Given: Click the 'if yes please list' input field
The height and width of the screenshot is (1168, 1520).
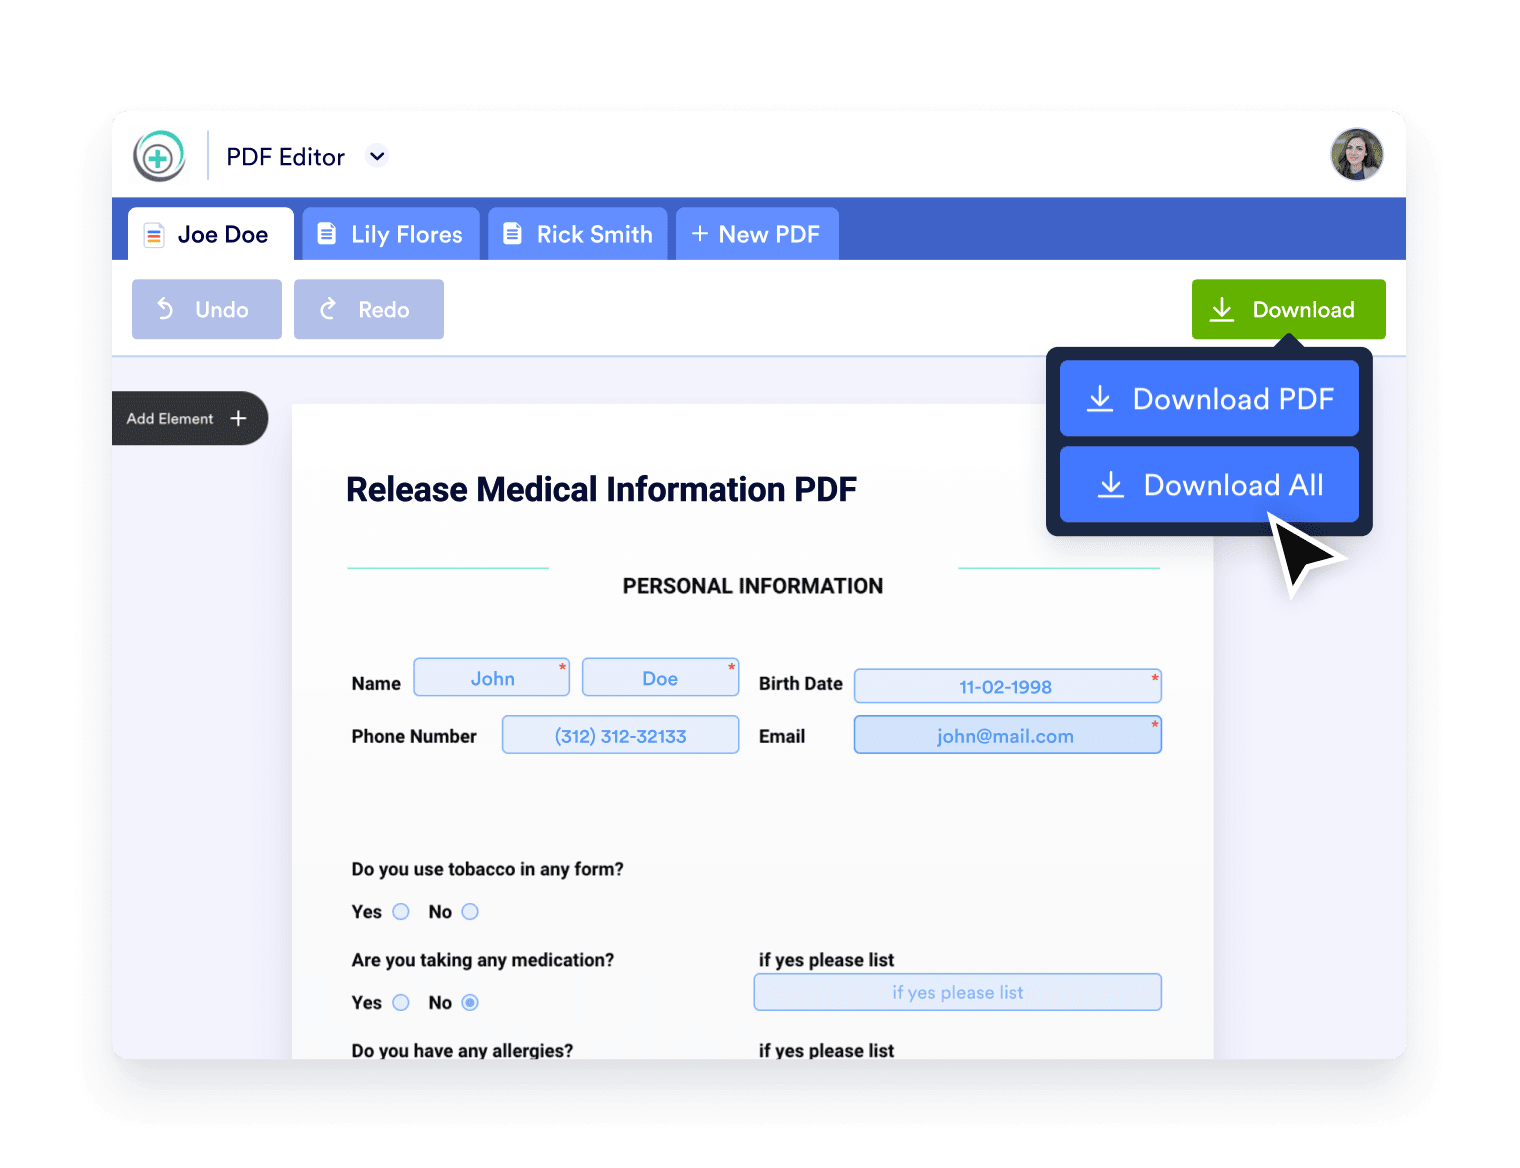Looking at the screenshot, I should point(957,991).
